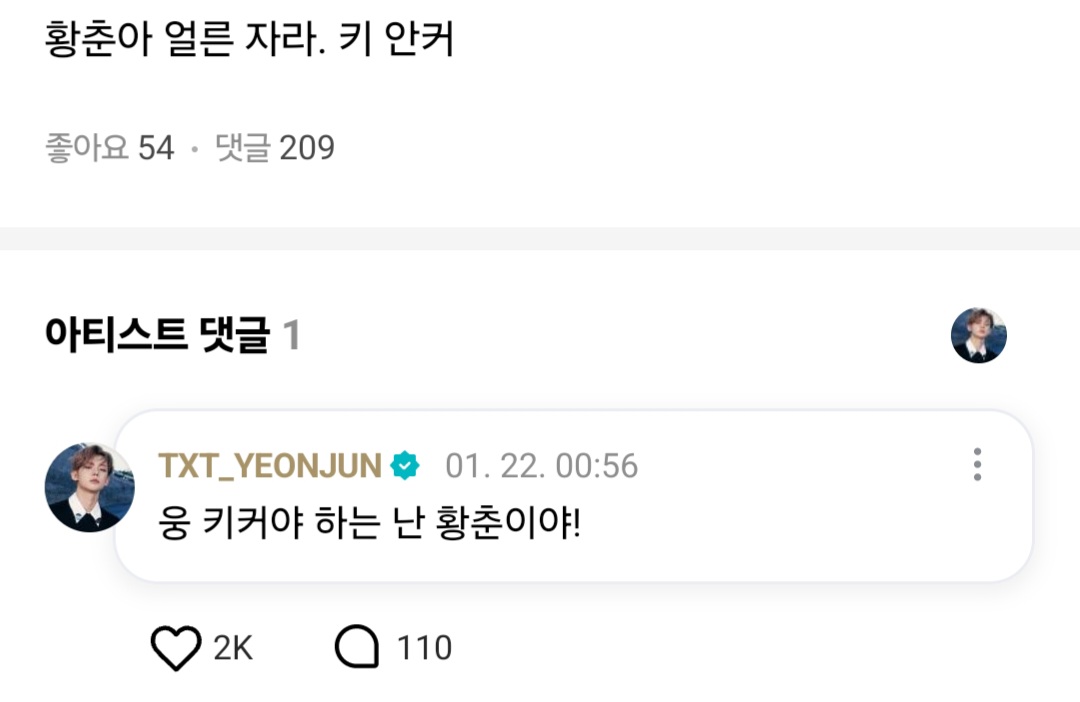Open the 댓글 209 comments list

coord(275,149)
